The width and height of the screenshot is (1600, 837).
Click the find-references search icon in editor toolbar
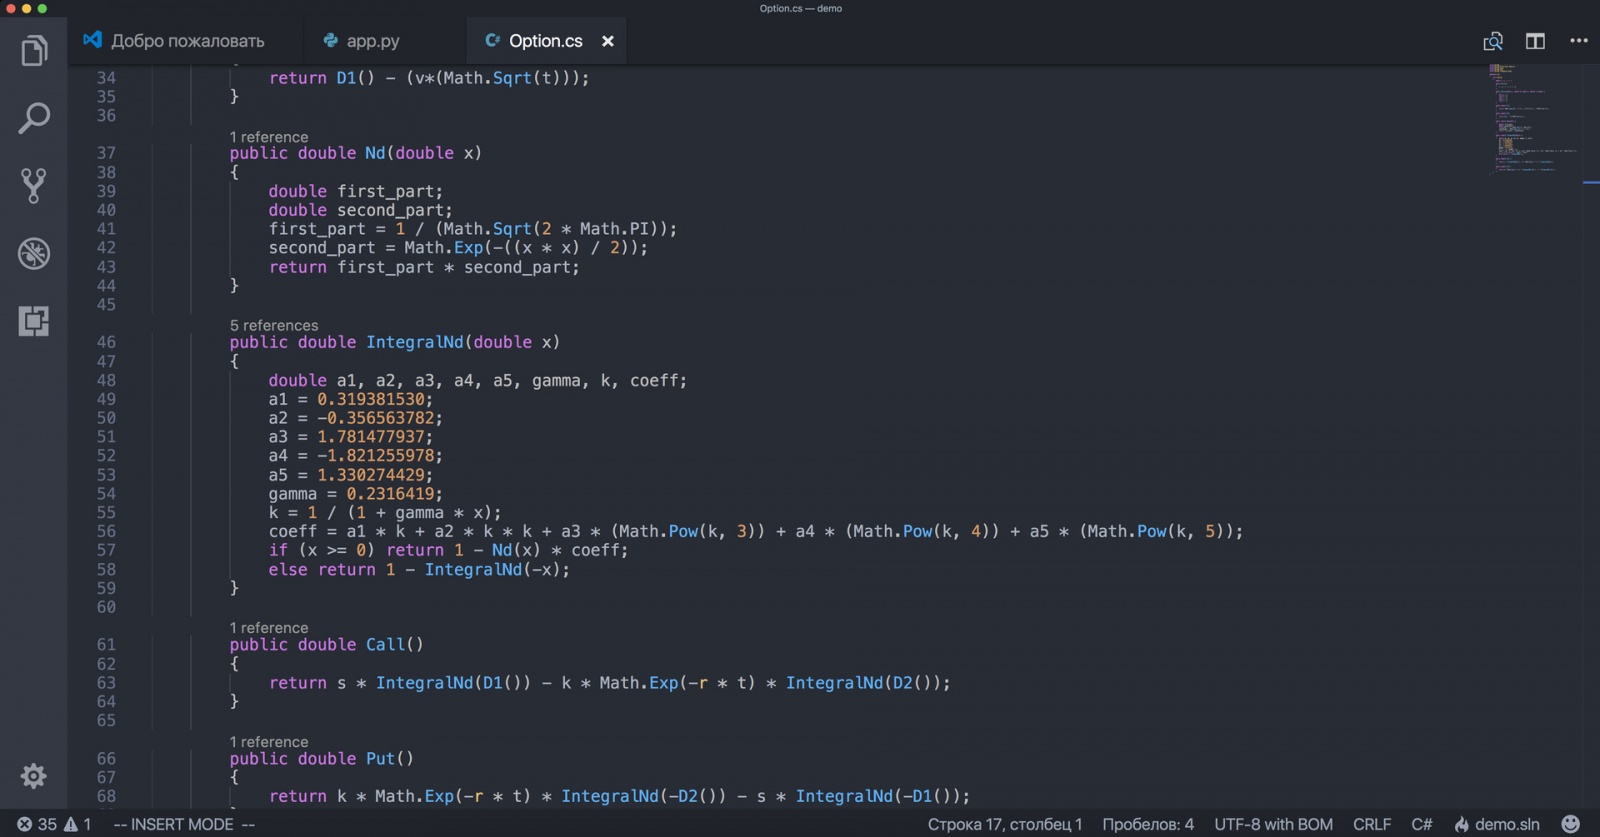(x=1493, y=41)
